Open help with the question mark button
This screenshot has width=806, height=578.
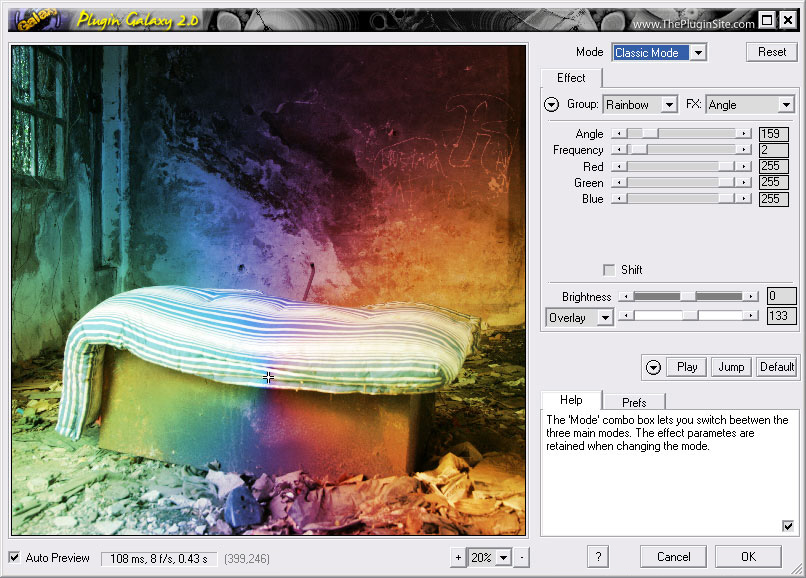tap(598, 557)
